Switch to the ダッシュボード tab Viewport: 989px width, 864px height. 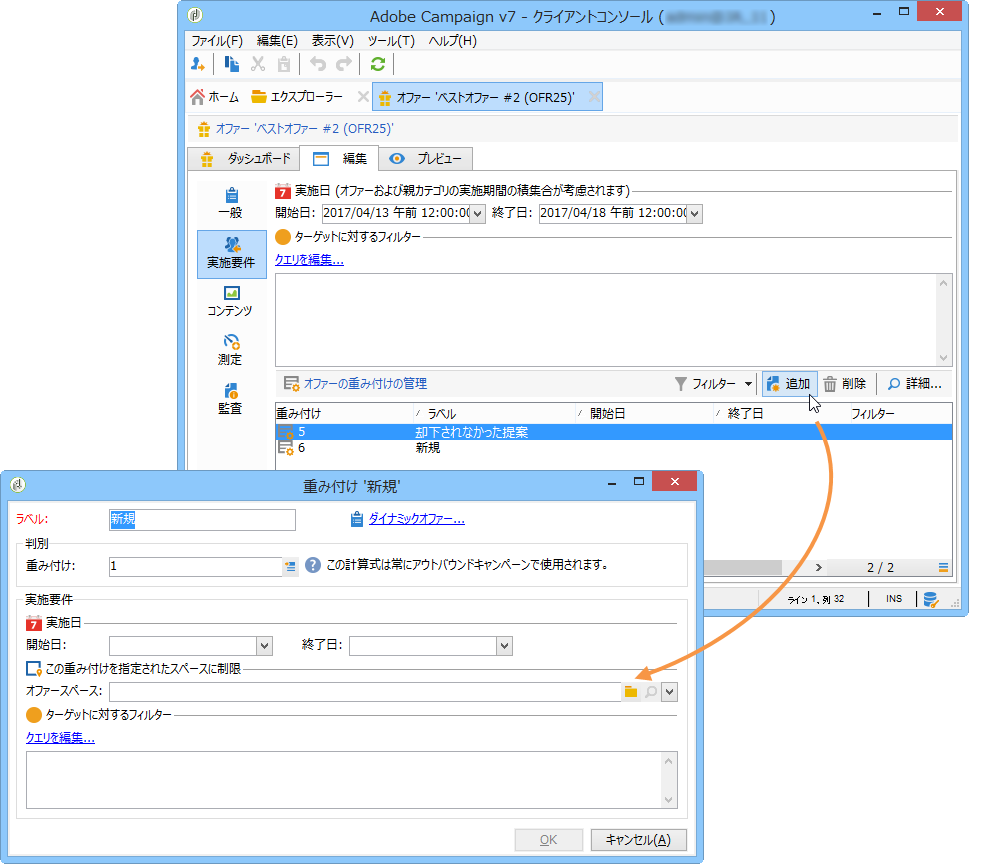[245, 158]
